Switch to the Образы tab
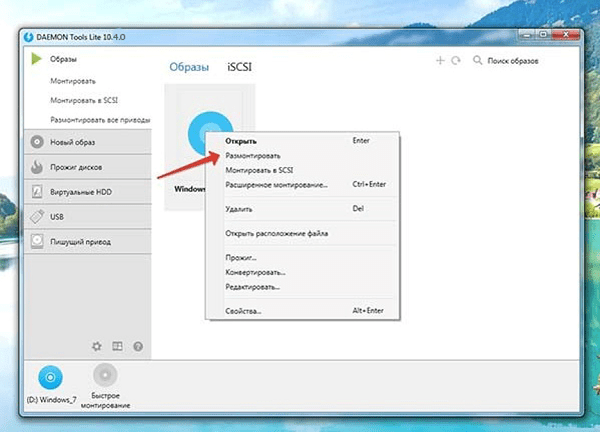Image resolution: width=600 pixels, height=432 pixels. point(189,67)
